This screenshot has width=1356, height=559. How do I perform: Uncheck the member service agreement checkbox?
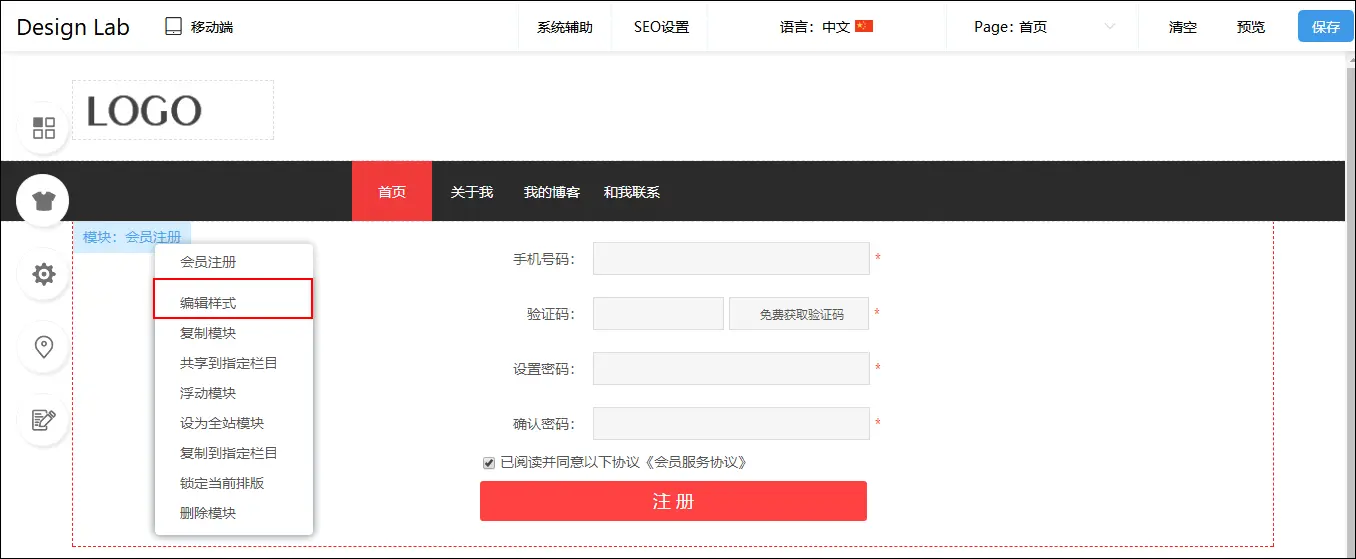pyautogui.click(x=489, y=463)
